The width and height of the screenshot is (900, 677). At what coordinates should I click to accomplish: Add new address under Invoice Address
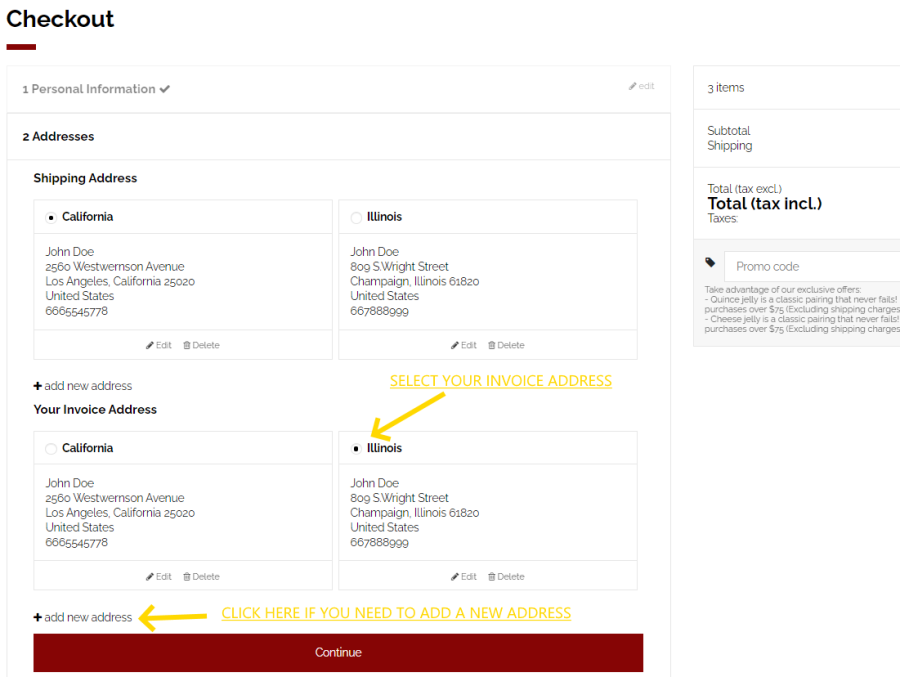point(83,617)
